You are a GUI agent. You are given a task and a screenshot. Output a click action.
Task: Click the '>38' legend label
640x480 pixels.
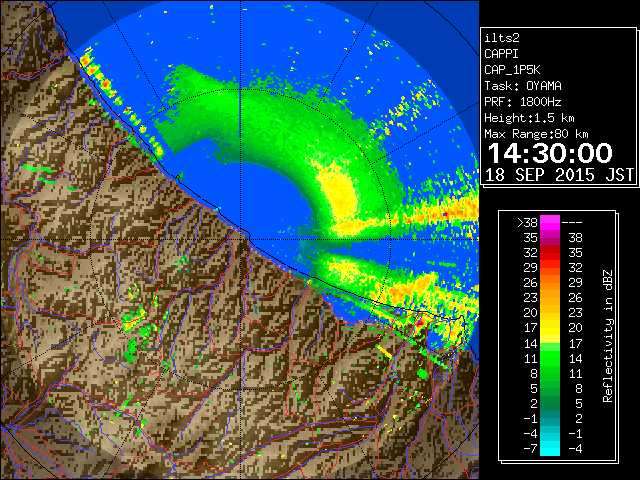(527, 223)
